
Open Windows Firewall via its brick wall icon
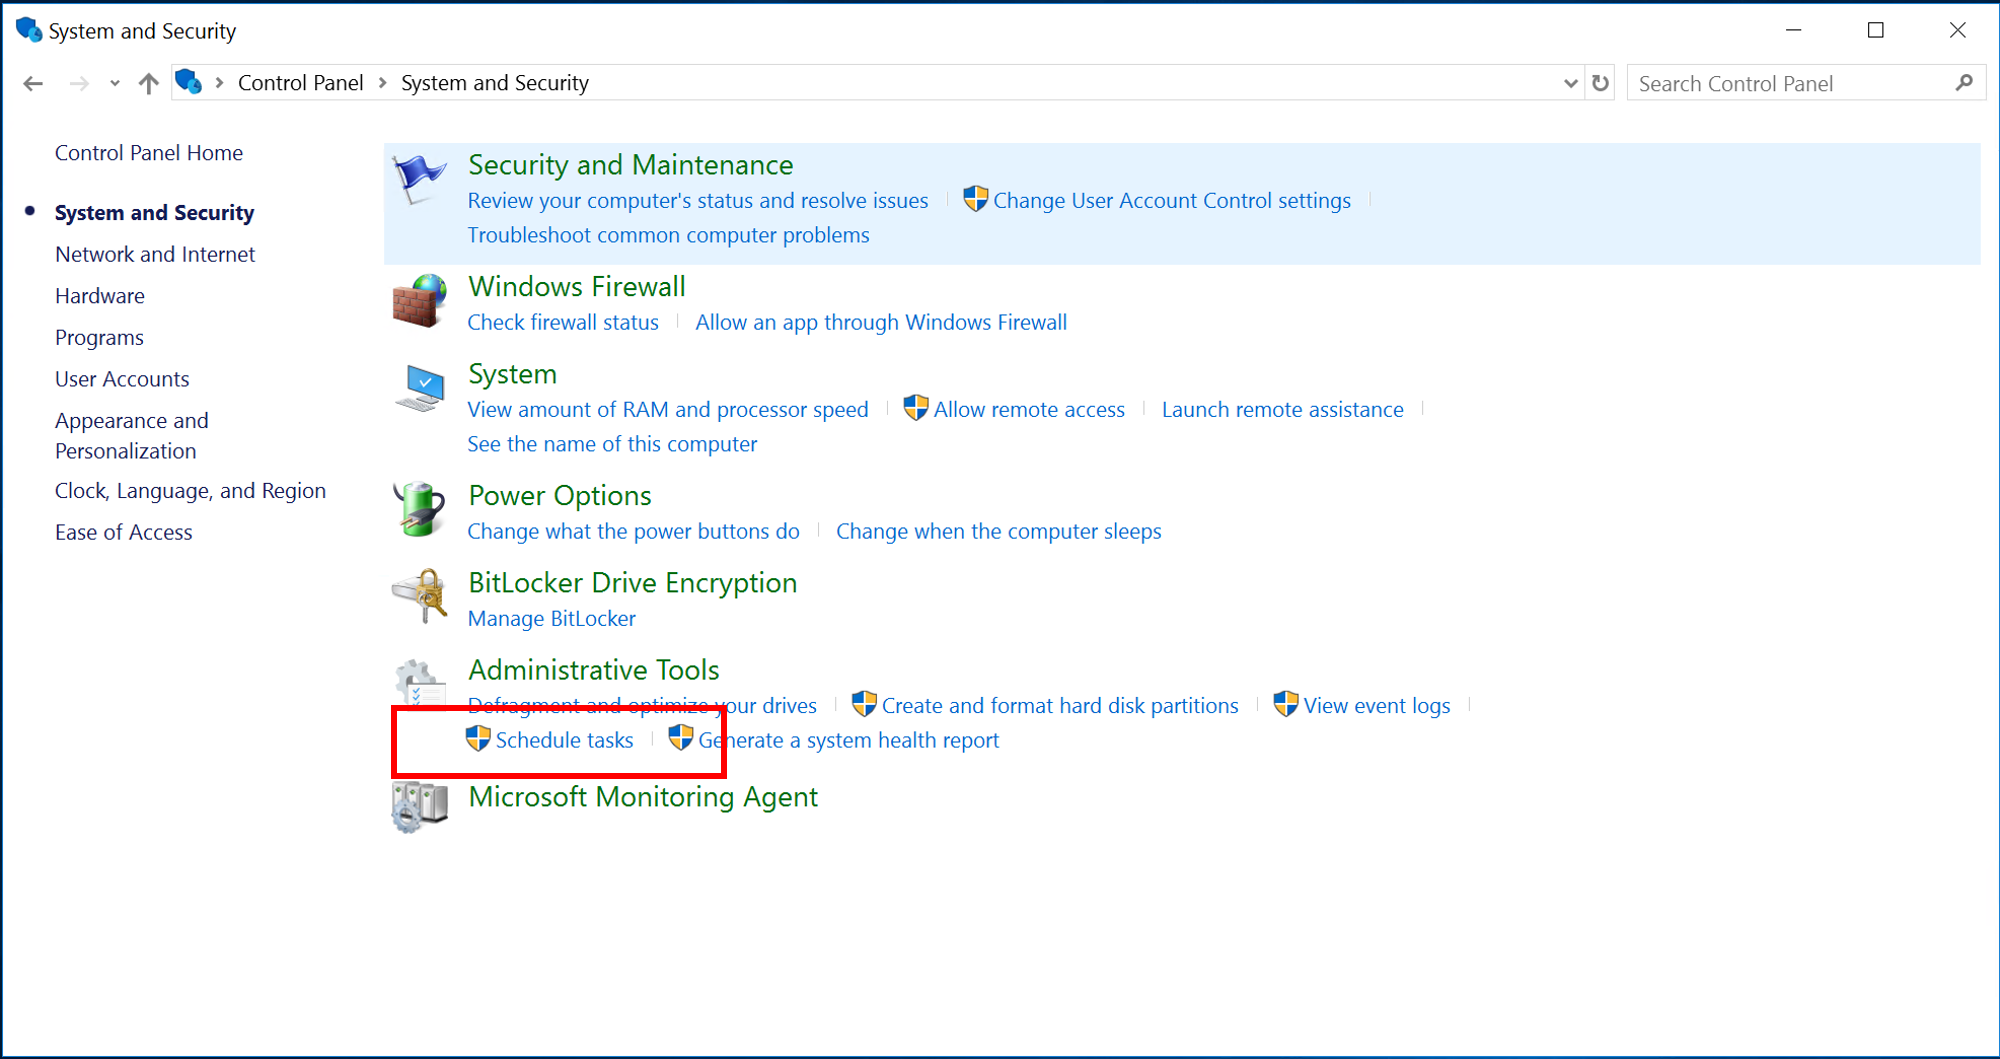pos(419,301)
